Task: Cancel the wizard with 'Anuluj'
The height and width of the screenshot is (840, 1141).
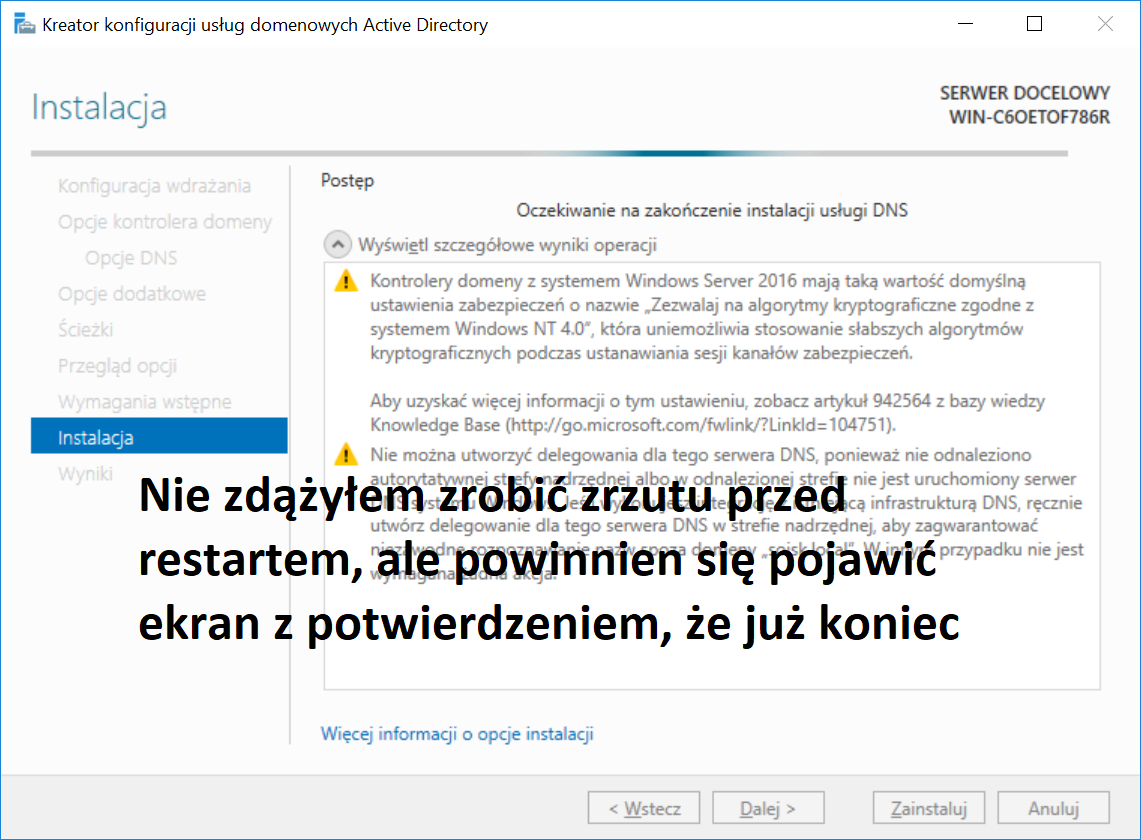Action: pos(1054,808)
